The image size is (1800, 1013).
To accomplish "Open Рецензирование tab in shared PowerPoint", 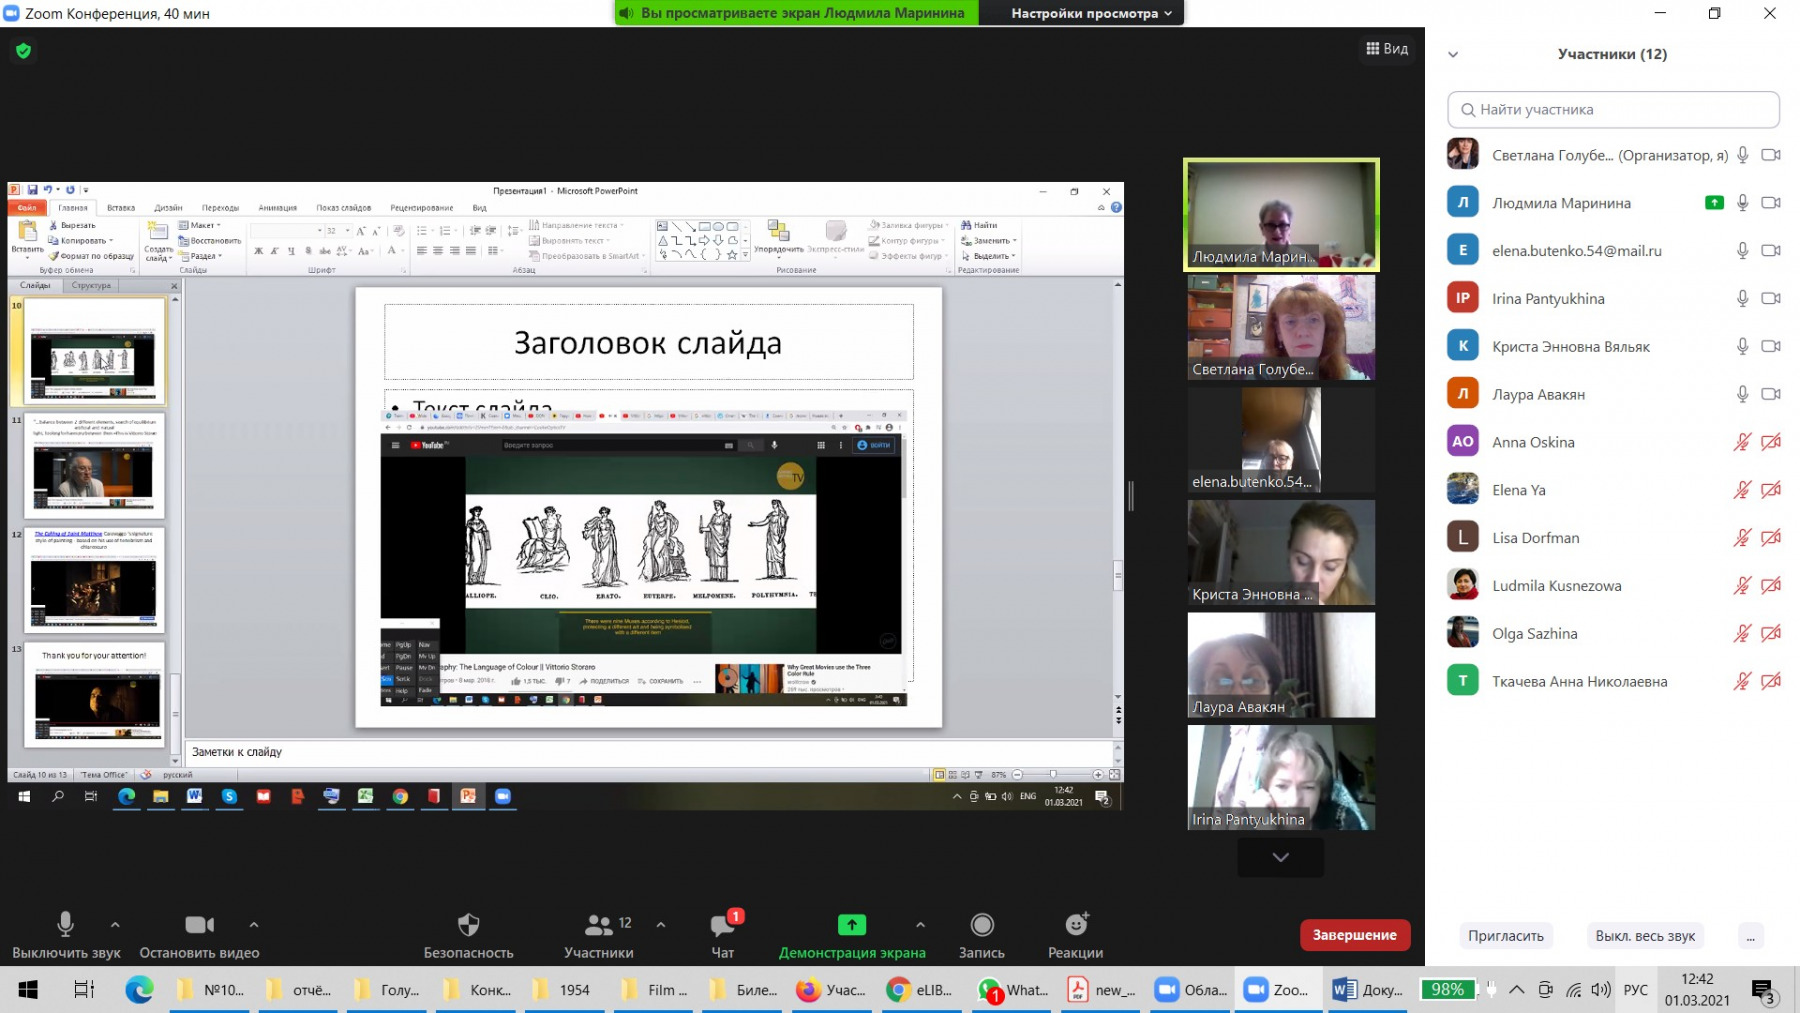I will (421, 208).
